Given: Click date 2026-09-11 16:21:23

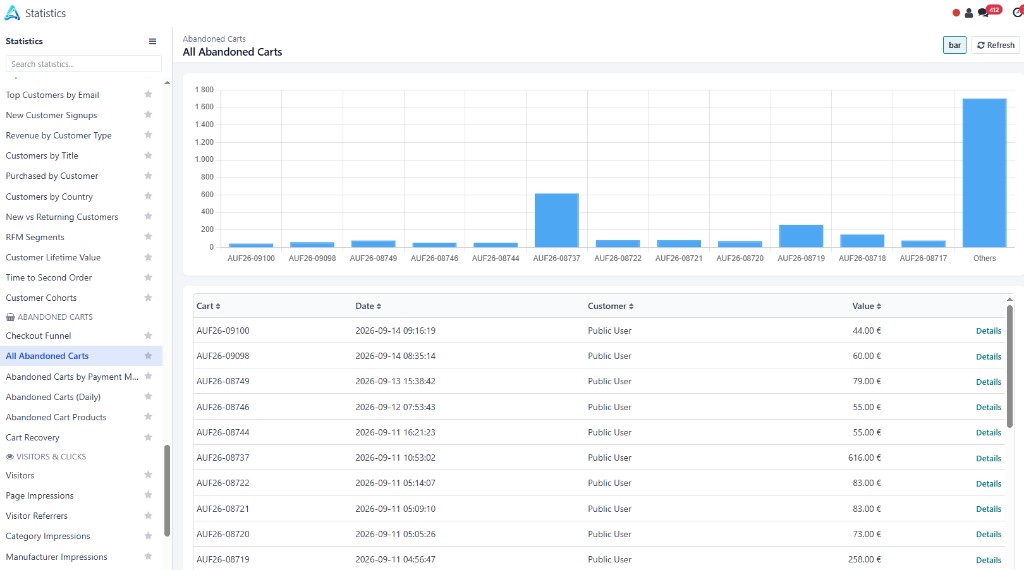Looking at the screenshot, I should click(x=395, y=432).
